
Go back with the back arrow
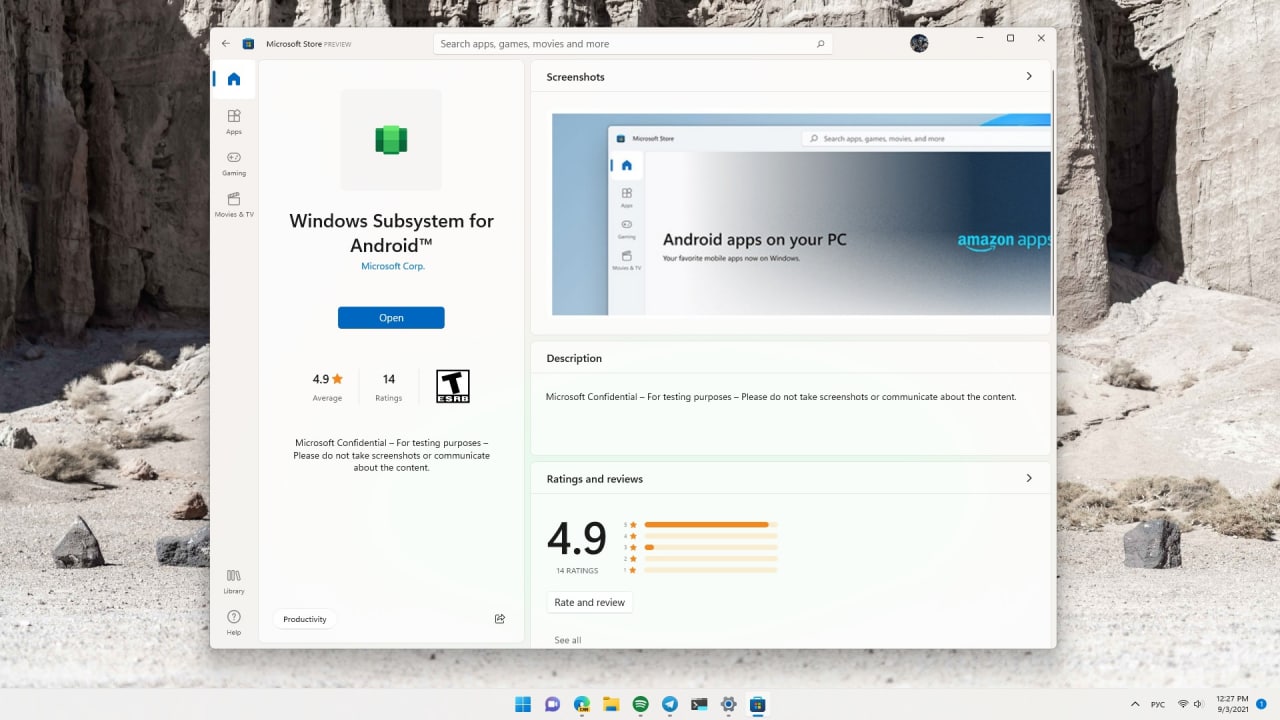tap(226, 44)
